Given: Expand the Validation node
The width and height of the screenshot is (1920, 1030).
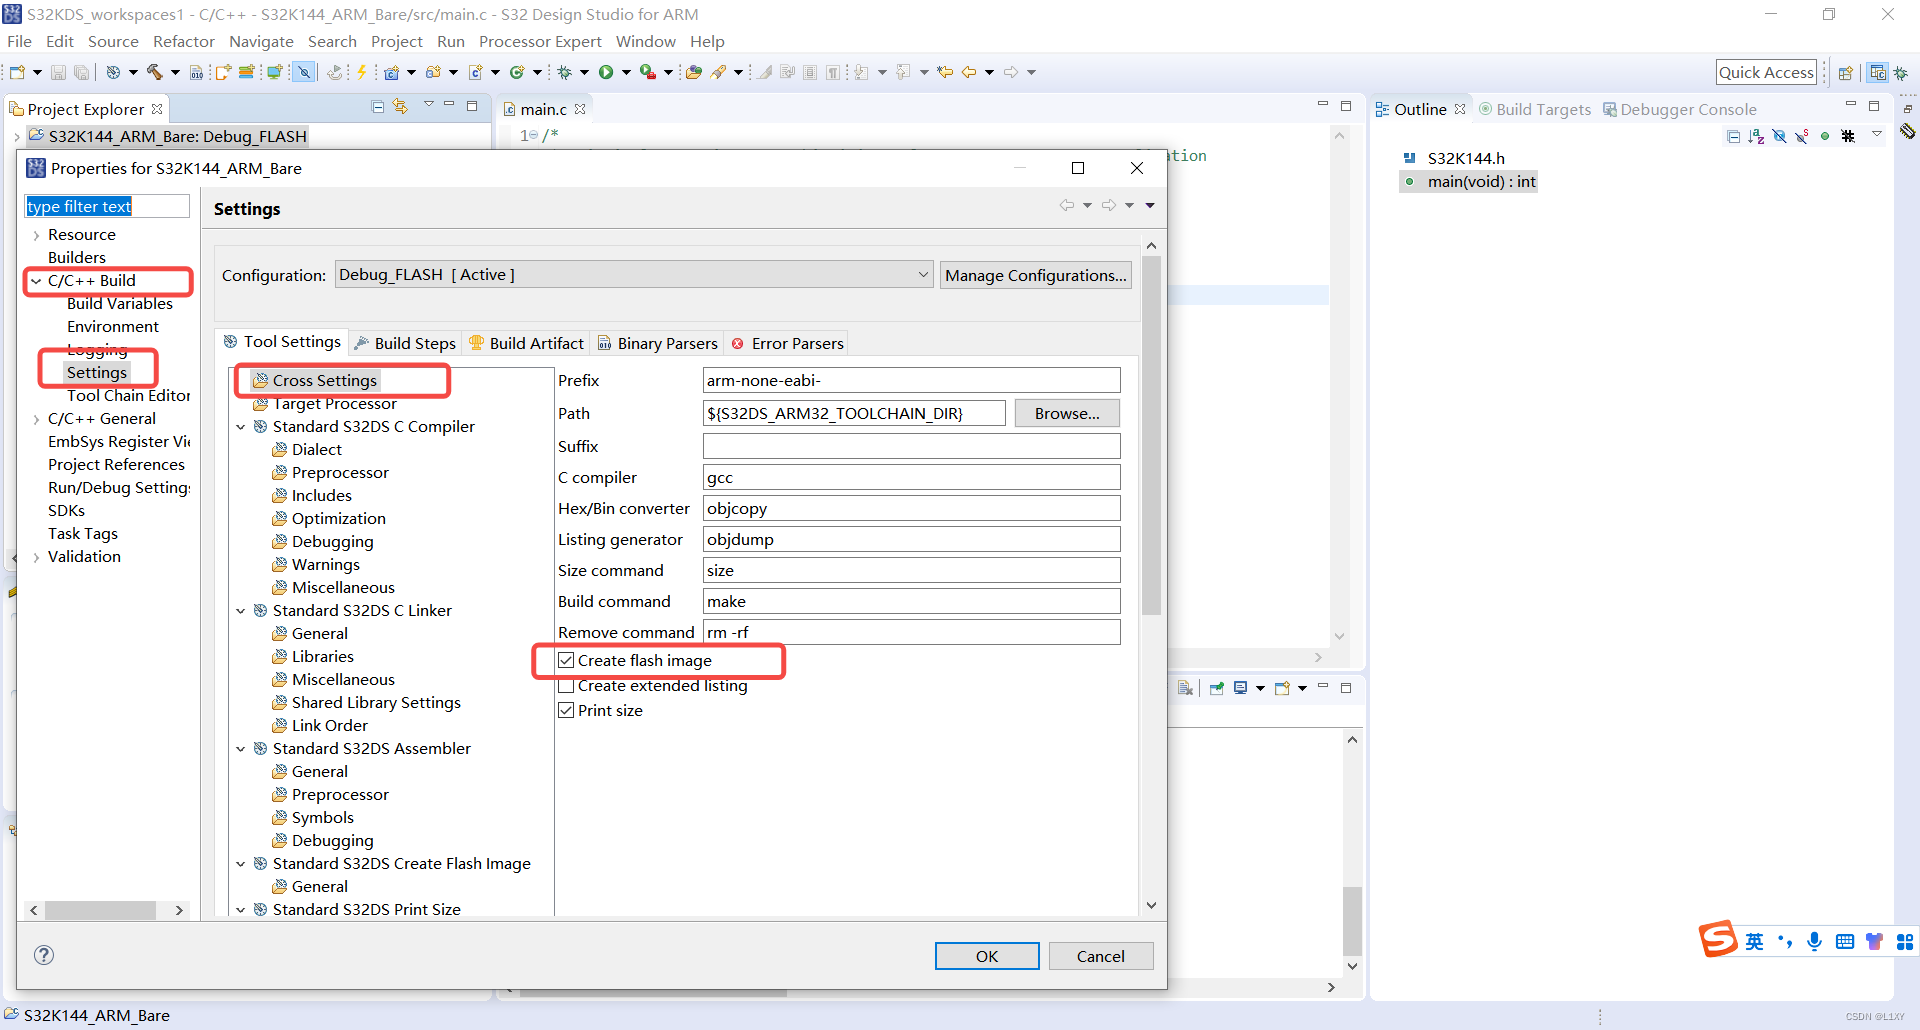Looking at the screenshot, I should 37,557.
